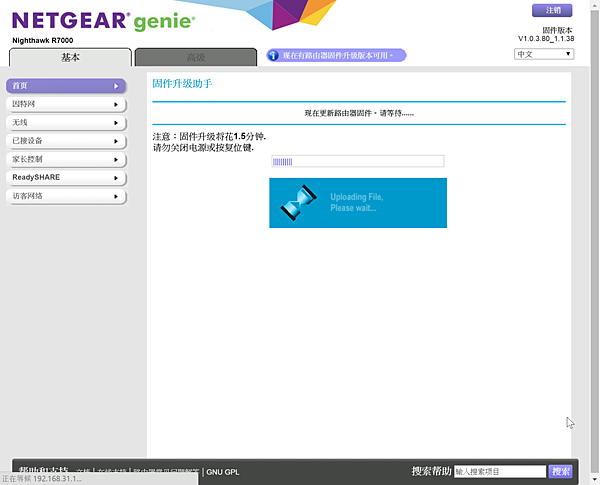
Task: Click the firmware upload progress bar
Action: 358,161
